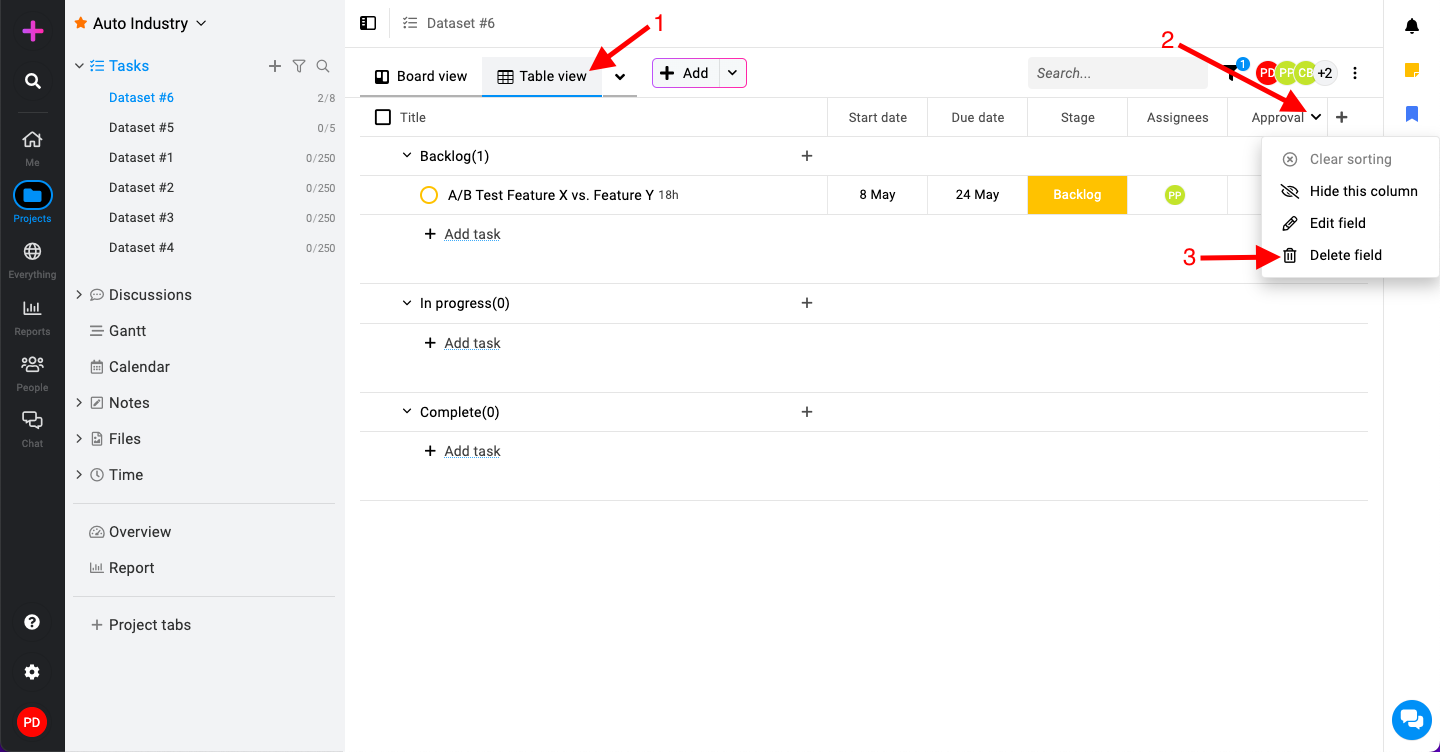
Task: Open the Projects folder icon
Action: [32, 195]
